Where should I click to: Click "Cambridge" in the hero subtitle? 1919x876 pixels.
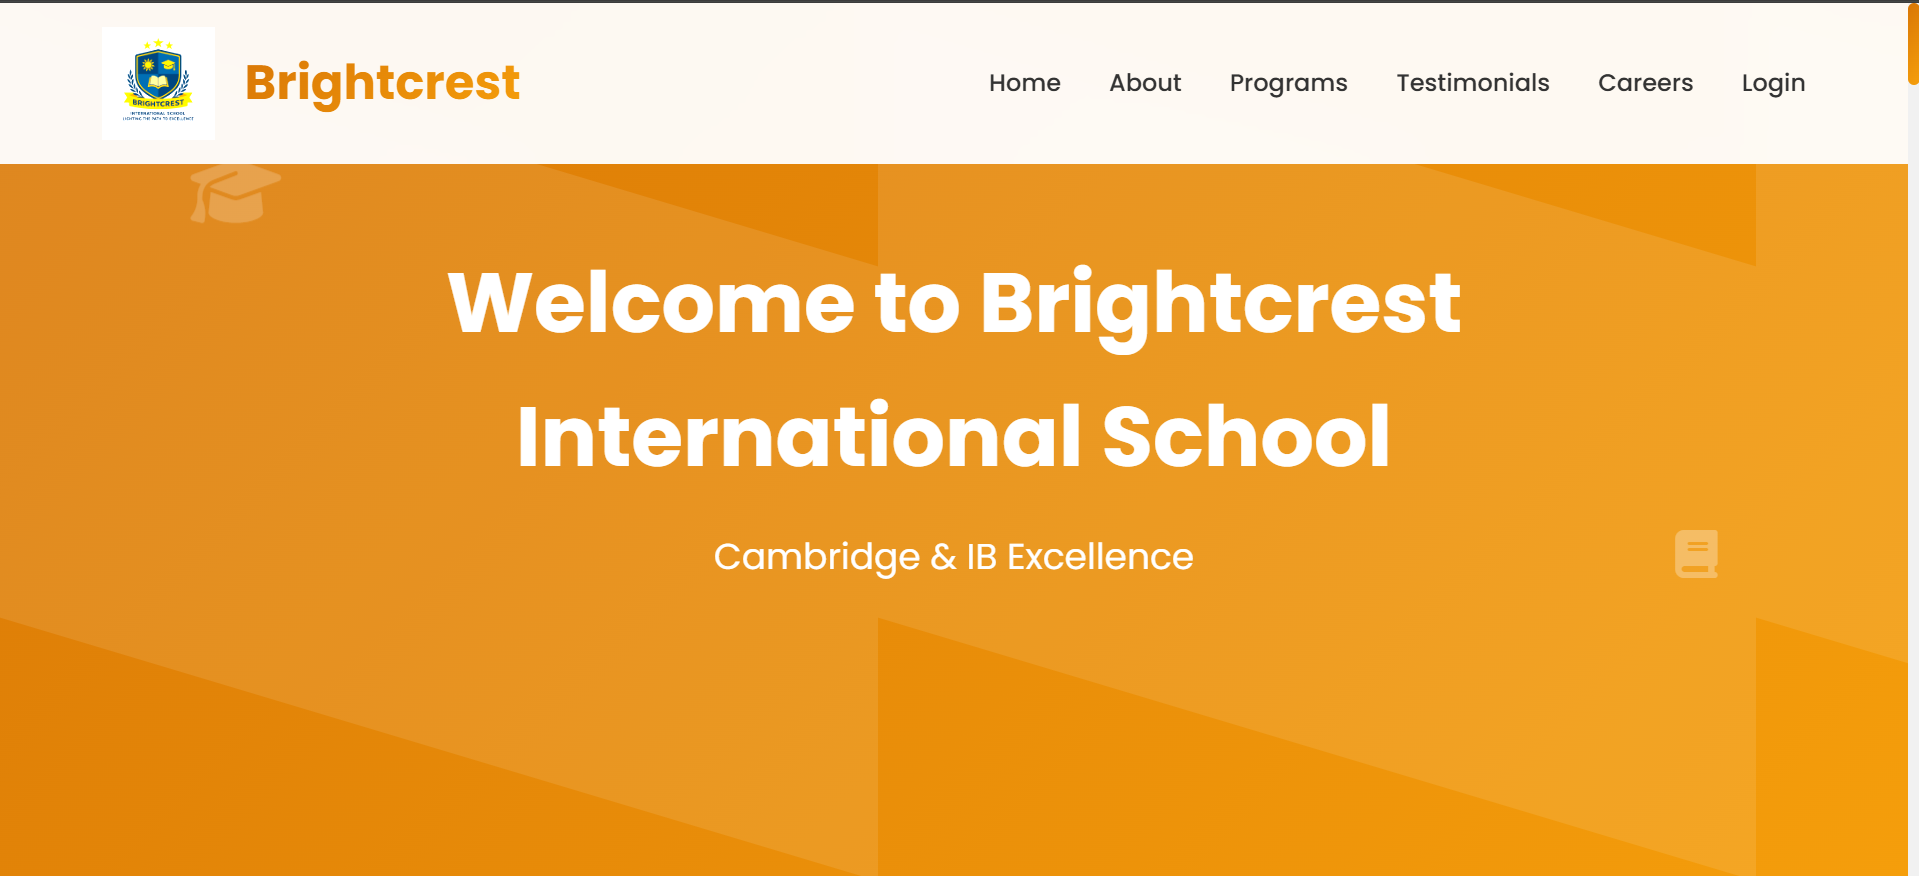tap(816, 556)
